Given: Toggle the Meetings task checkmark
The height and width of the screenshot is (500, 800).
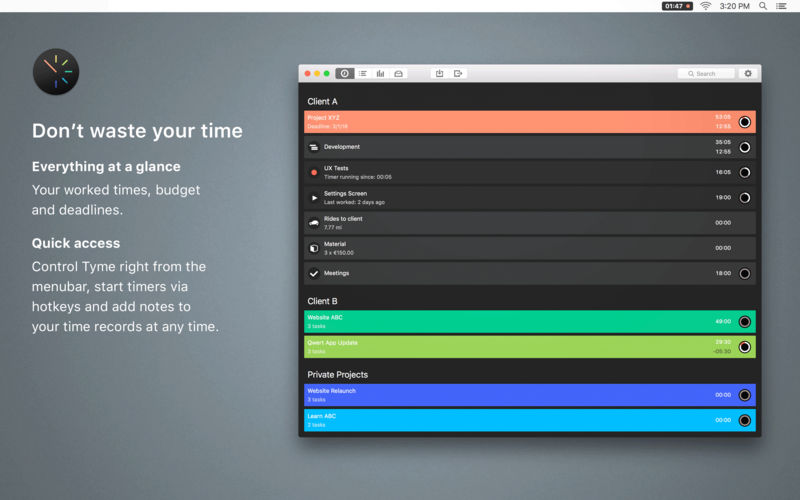Looking at the screenshot, I should point(314,273).
